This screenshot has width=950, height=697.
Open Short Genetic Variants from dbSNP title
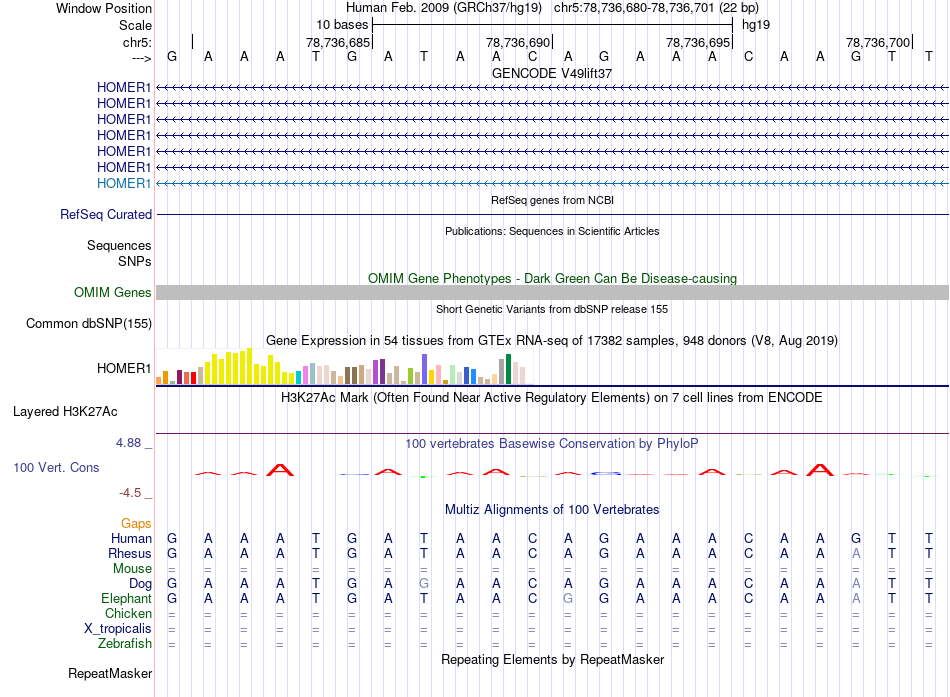(x=552, y=309)
